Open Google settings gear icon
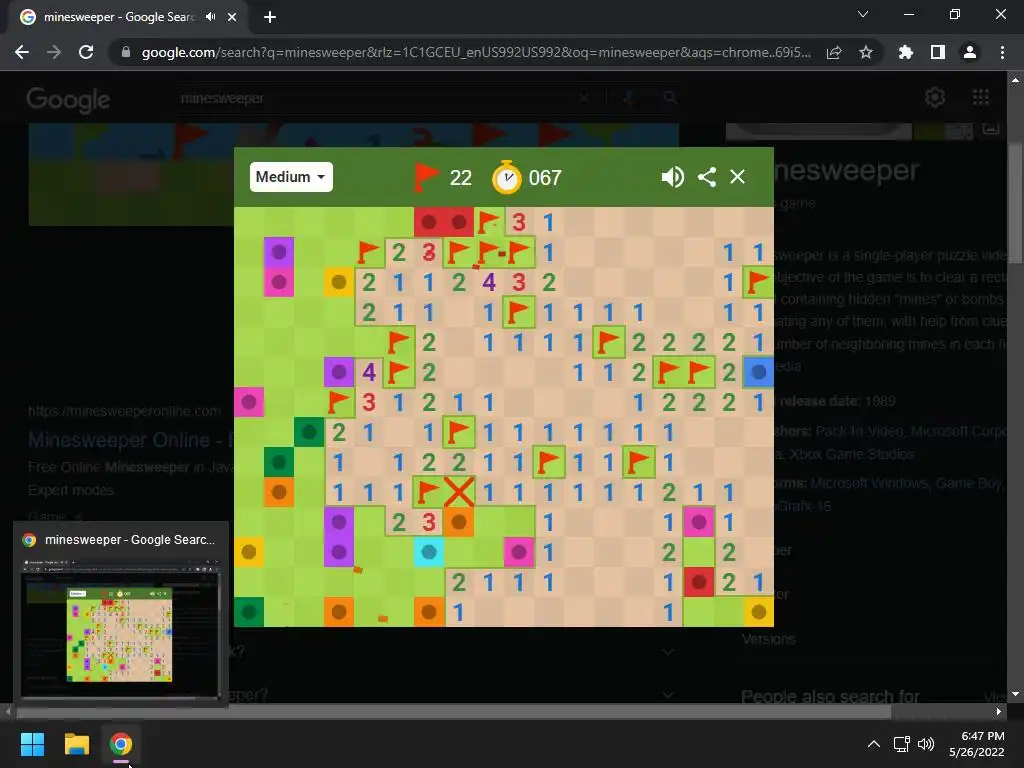 [x=935, y=97]
